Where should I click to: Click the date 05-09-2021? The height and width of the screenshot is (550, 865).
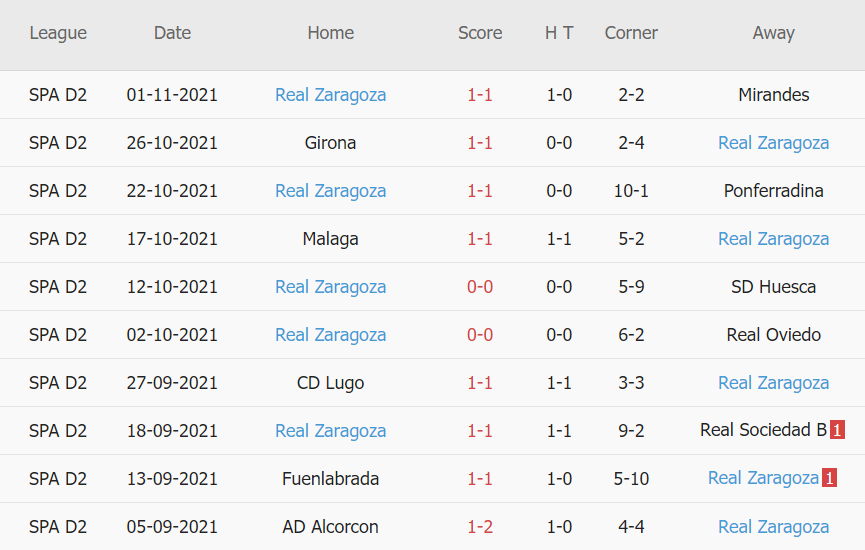(172, 527)
